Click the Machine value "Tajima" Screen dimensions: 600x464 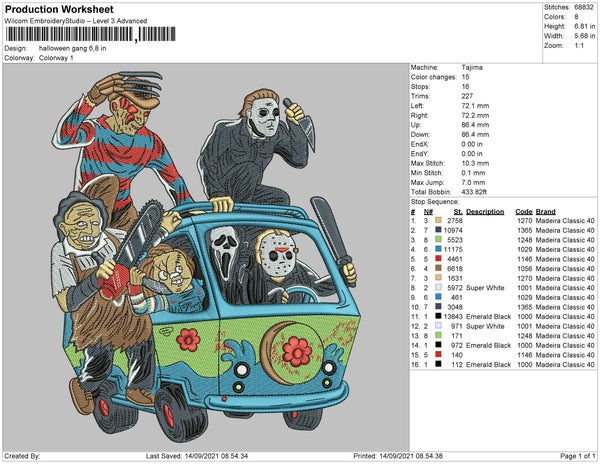472,67
